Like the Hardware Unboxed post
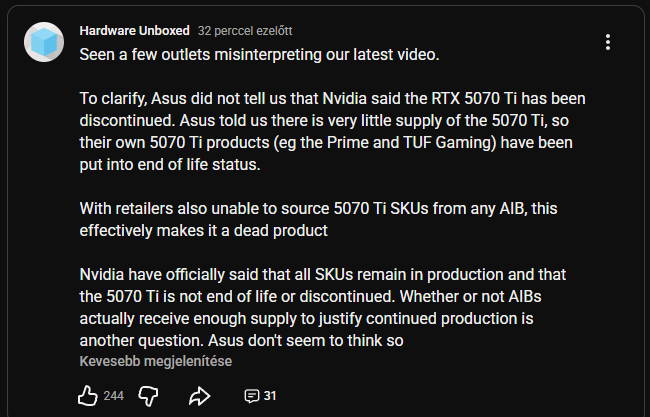Viewport: 650px width, 417px height. click(87, 395)
